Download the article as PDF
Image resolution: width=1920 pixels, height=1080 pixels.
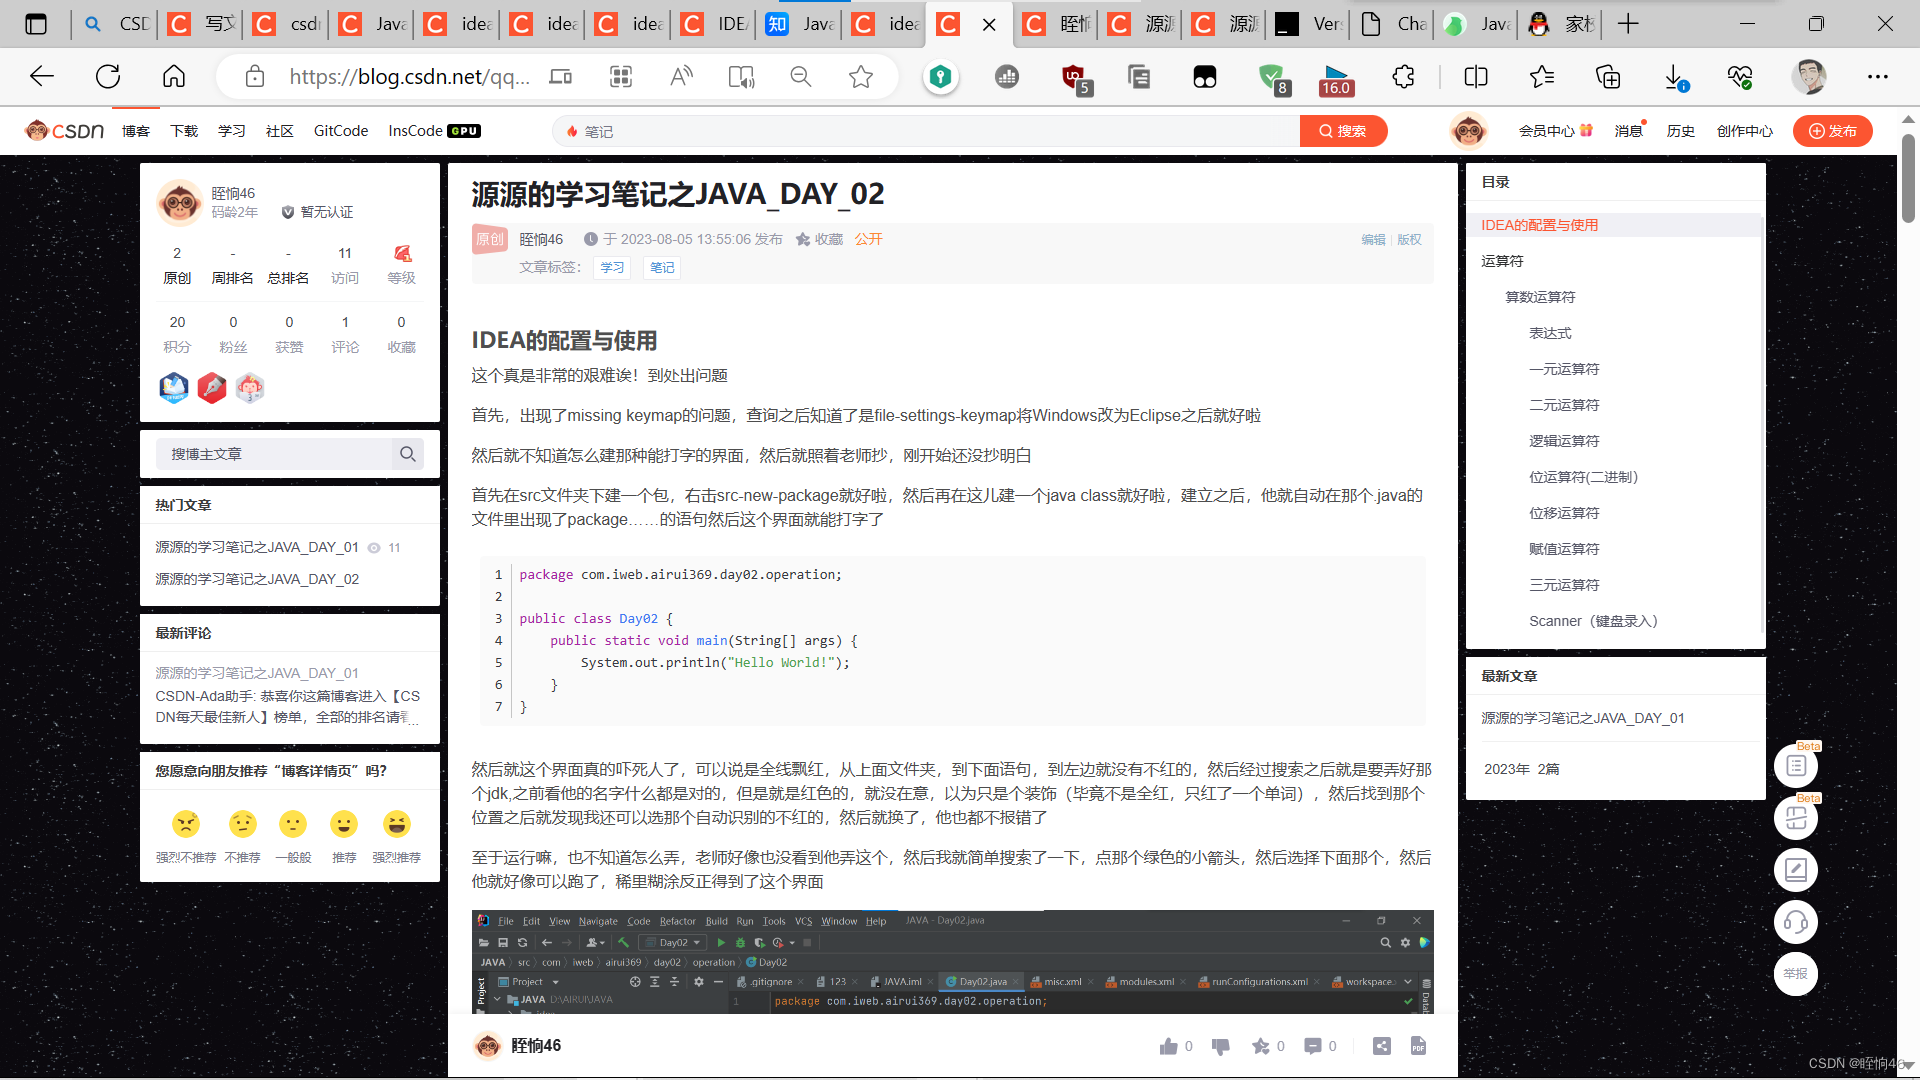point(1419,1046)
